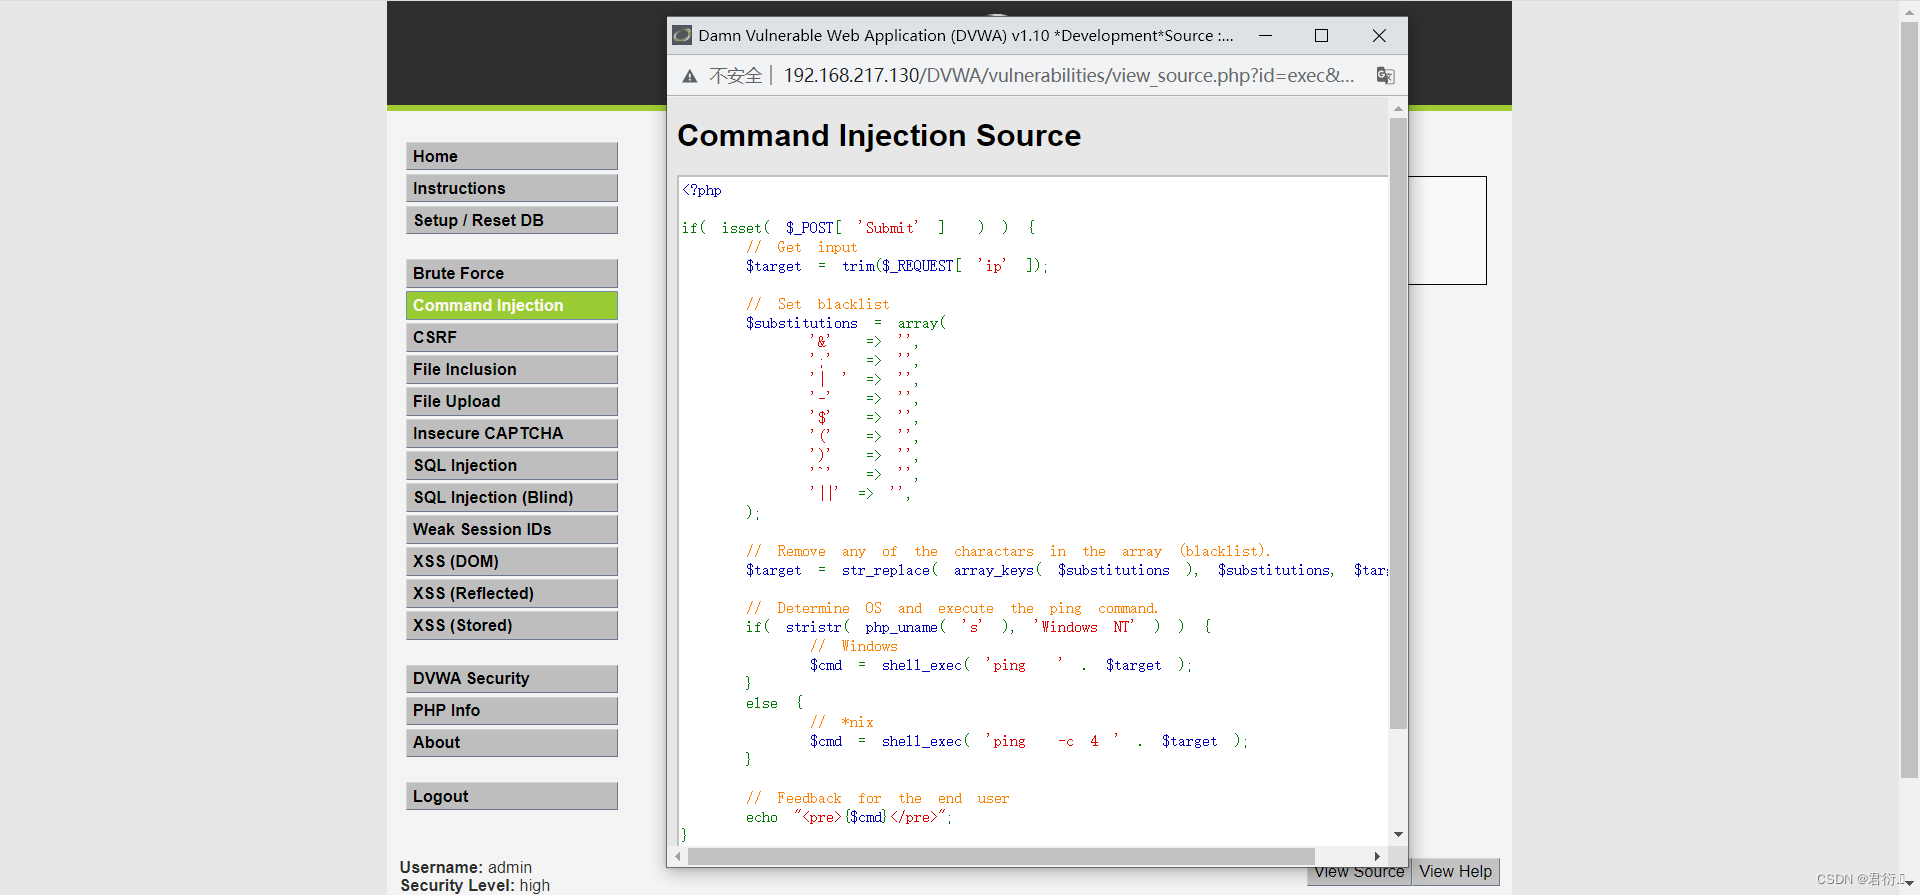Viewport: 1920px width, 895px height.
Task: Go to Setup / Reset DB
Action: 512,220
